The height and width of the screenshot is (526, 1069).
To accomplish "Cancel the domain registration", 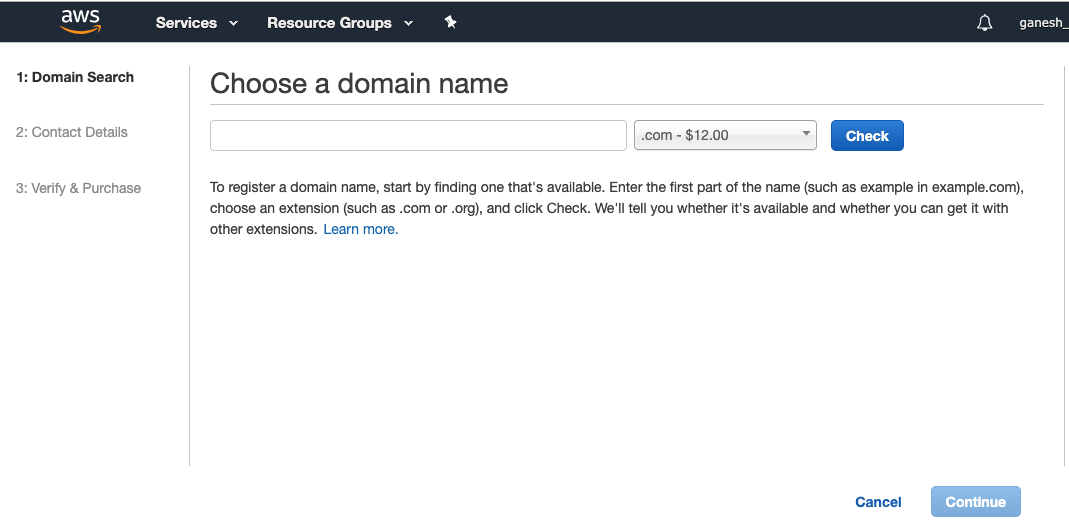I will point(878,502).
